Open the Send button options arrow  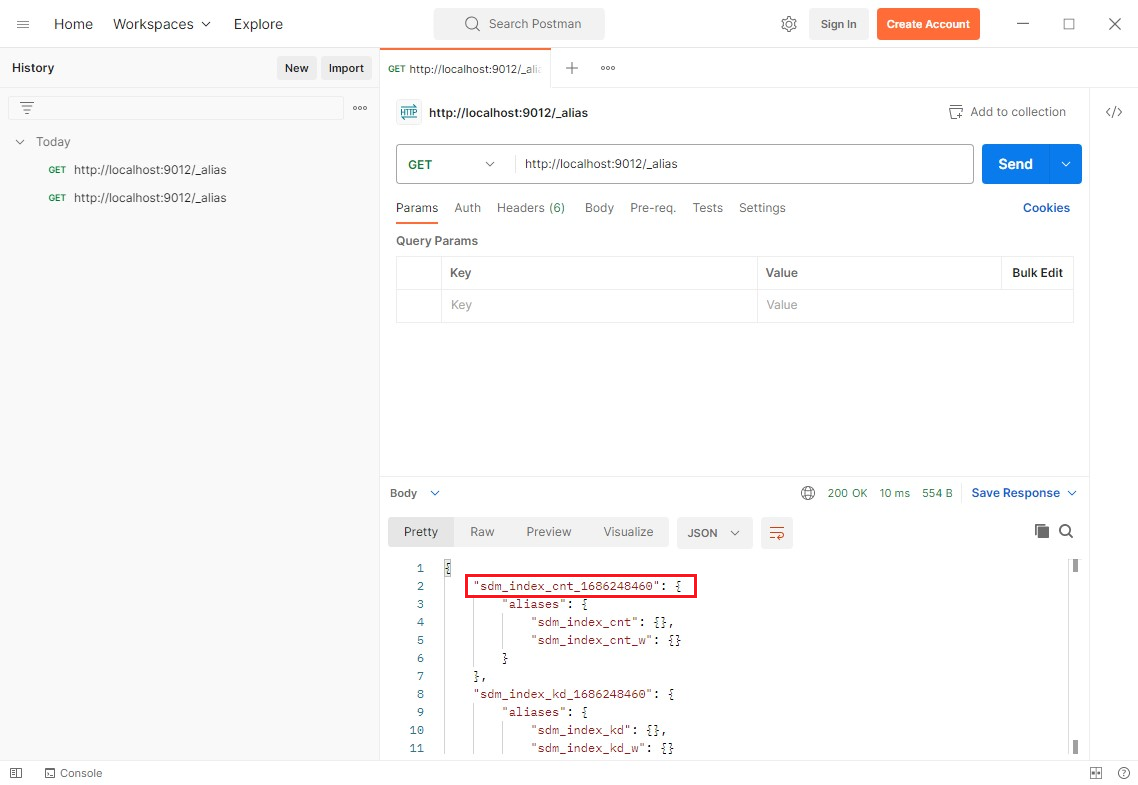point(1066,164)
